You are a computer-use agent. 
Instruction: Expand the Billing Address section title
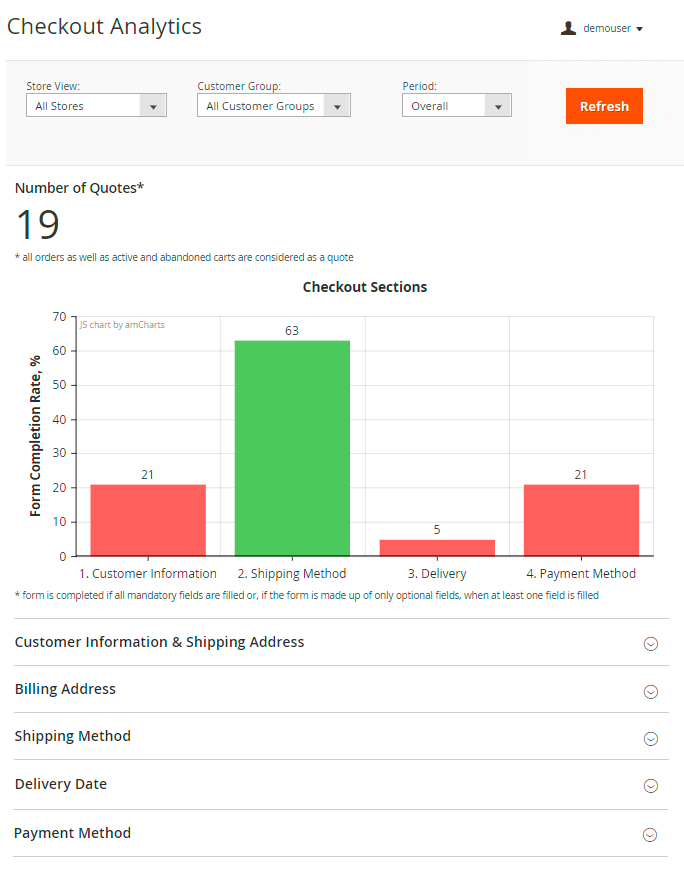tap(65, 689)
